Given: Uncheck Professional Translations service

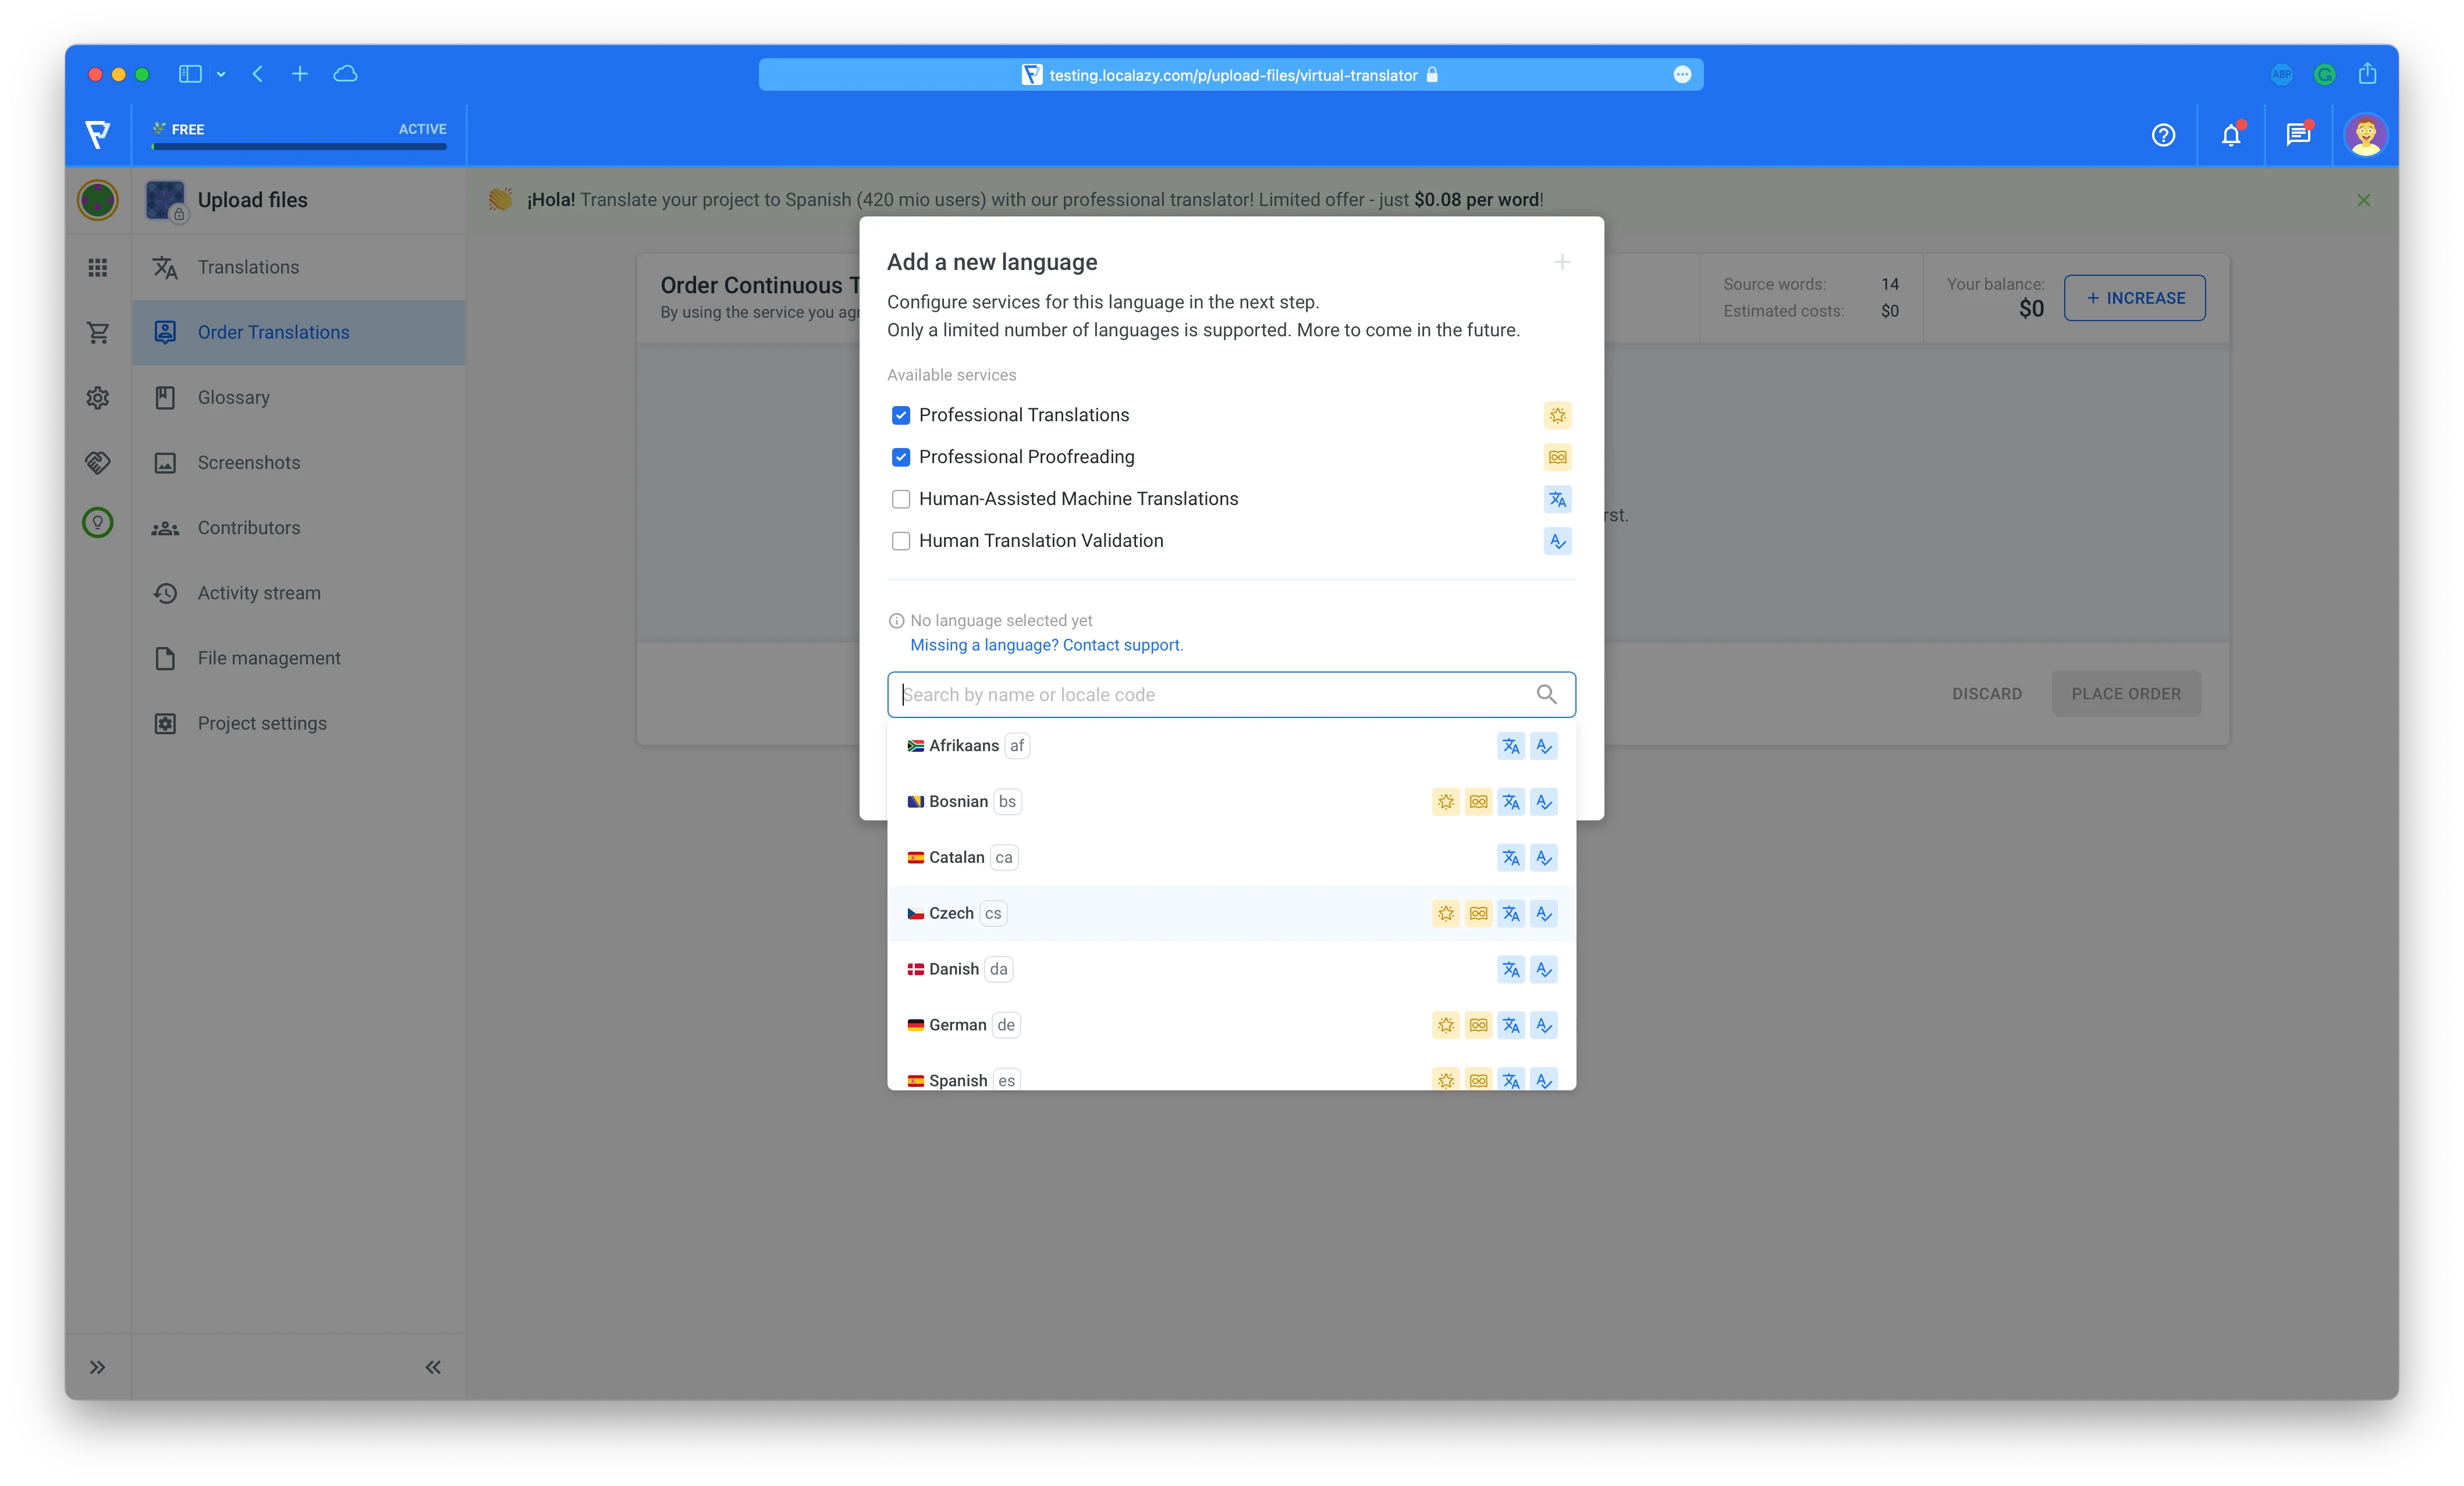Looking at the screenshot, I should click(x=900, y=415).
